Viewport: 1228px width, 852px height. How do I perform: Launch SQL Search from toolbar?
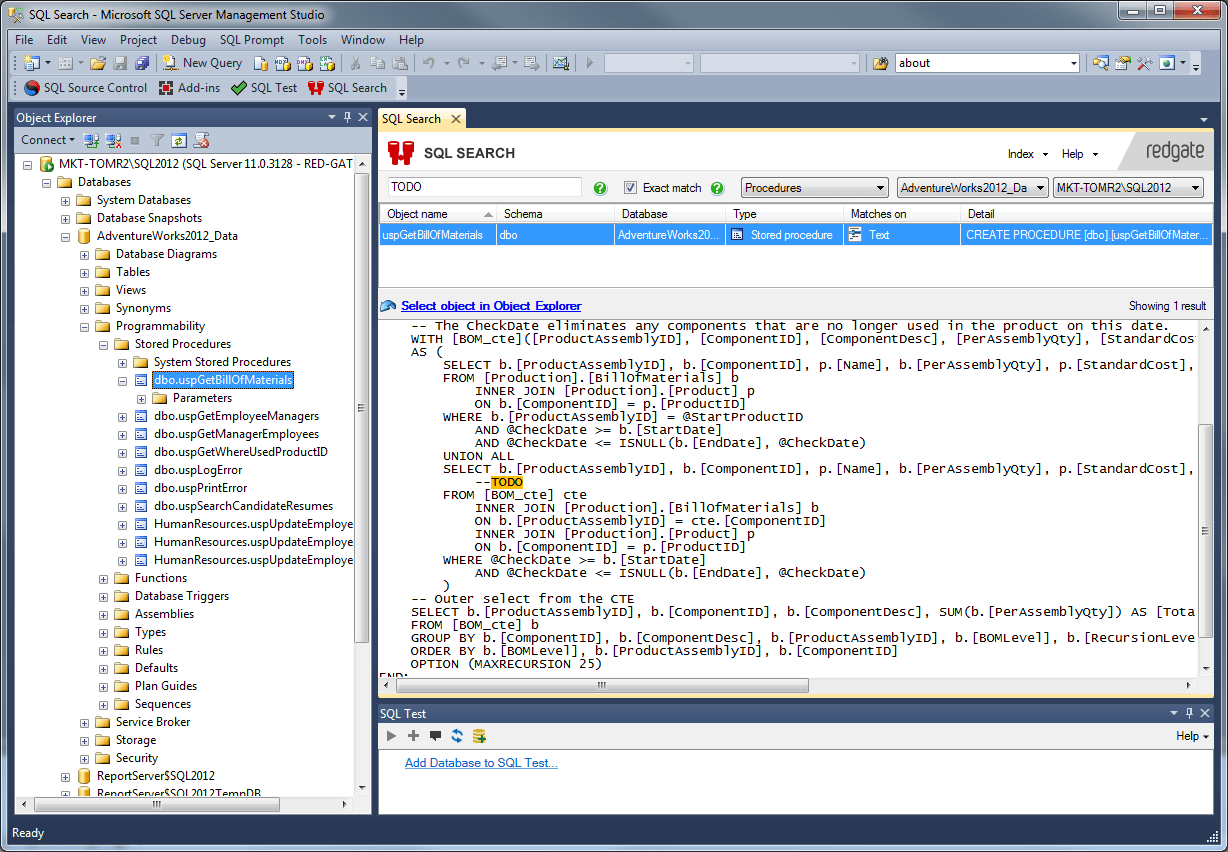point(347,88)
